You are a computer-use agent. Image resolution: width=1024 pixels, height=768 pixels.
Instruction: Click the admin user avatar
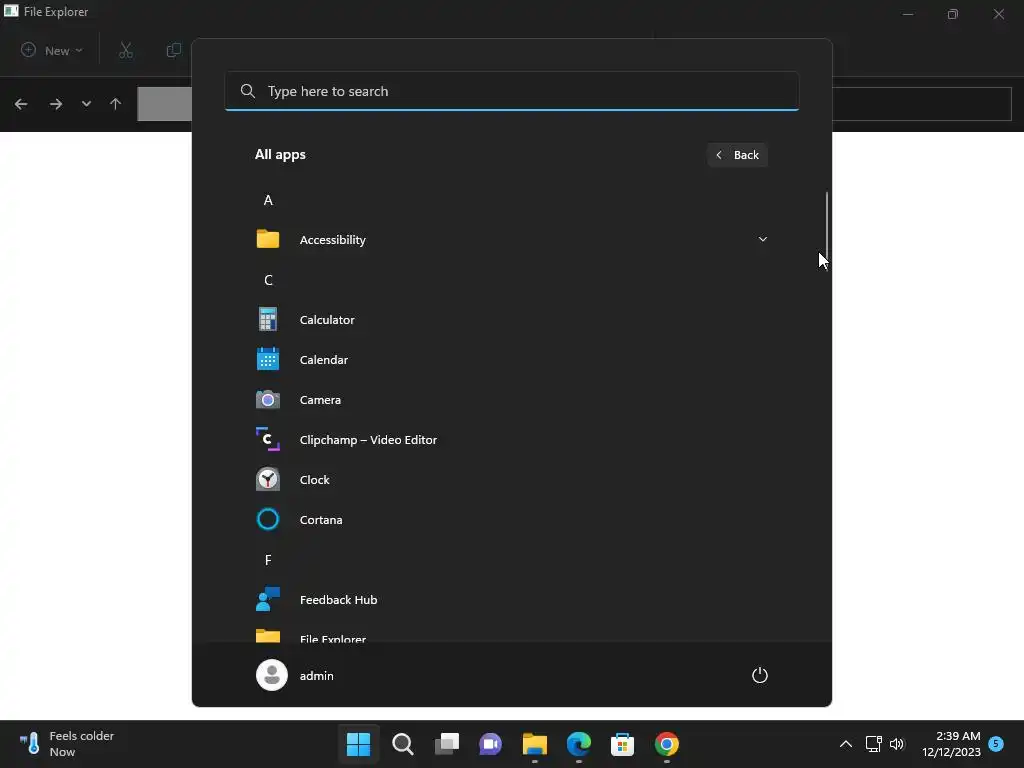[272, 675]
